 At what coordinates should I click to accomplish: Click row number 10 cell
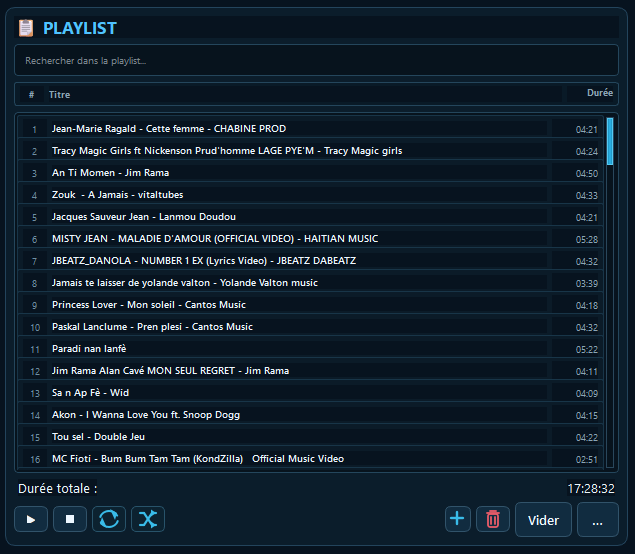tap(35, 328)
